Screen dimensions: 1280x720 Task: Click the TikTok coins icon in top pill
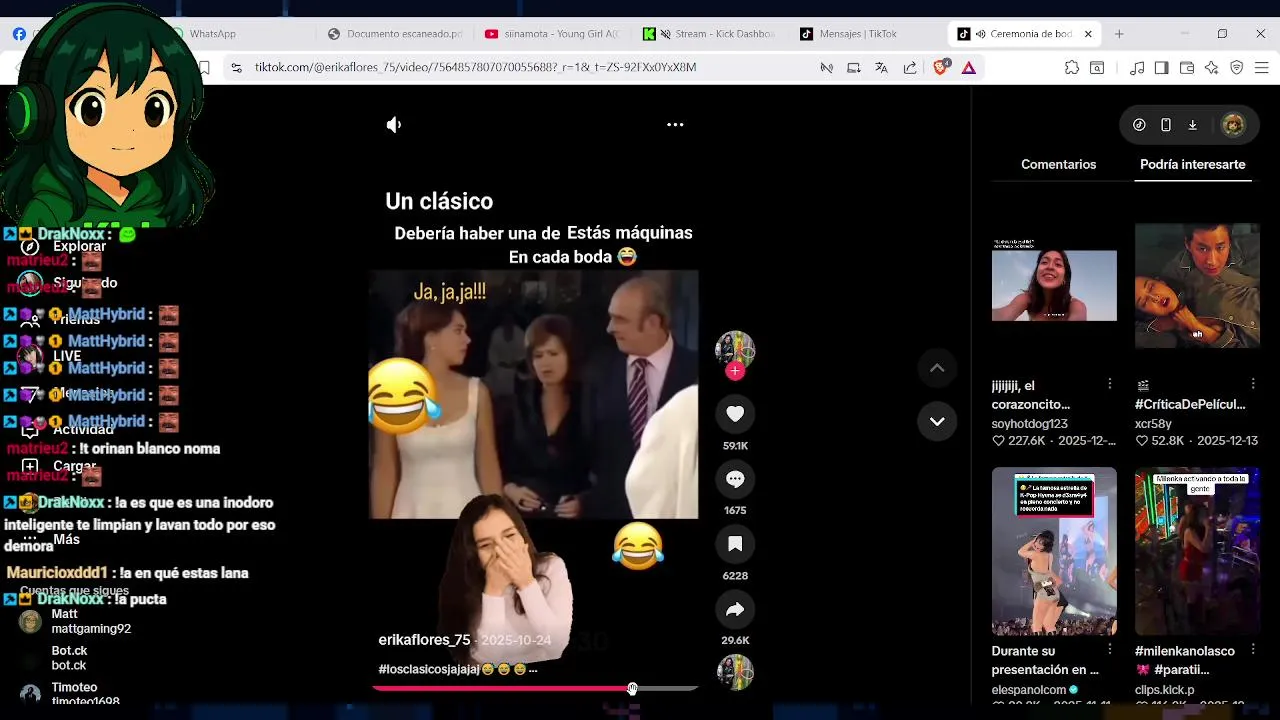pos(1139,125)
